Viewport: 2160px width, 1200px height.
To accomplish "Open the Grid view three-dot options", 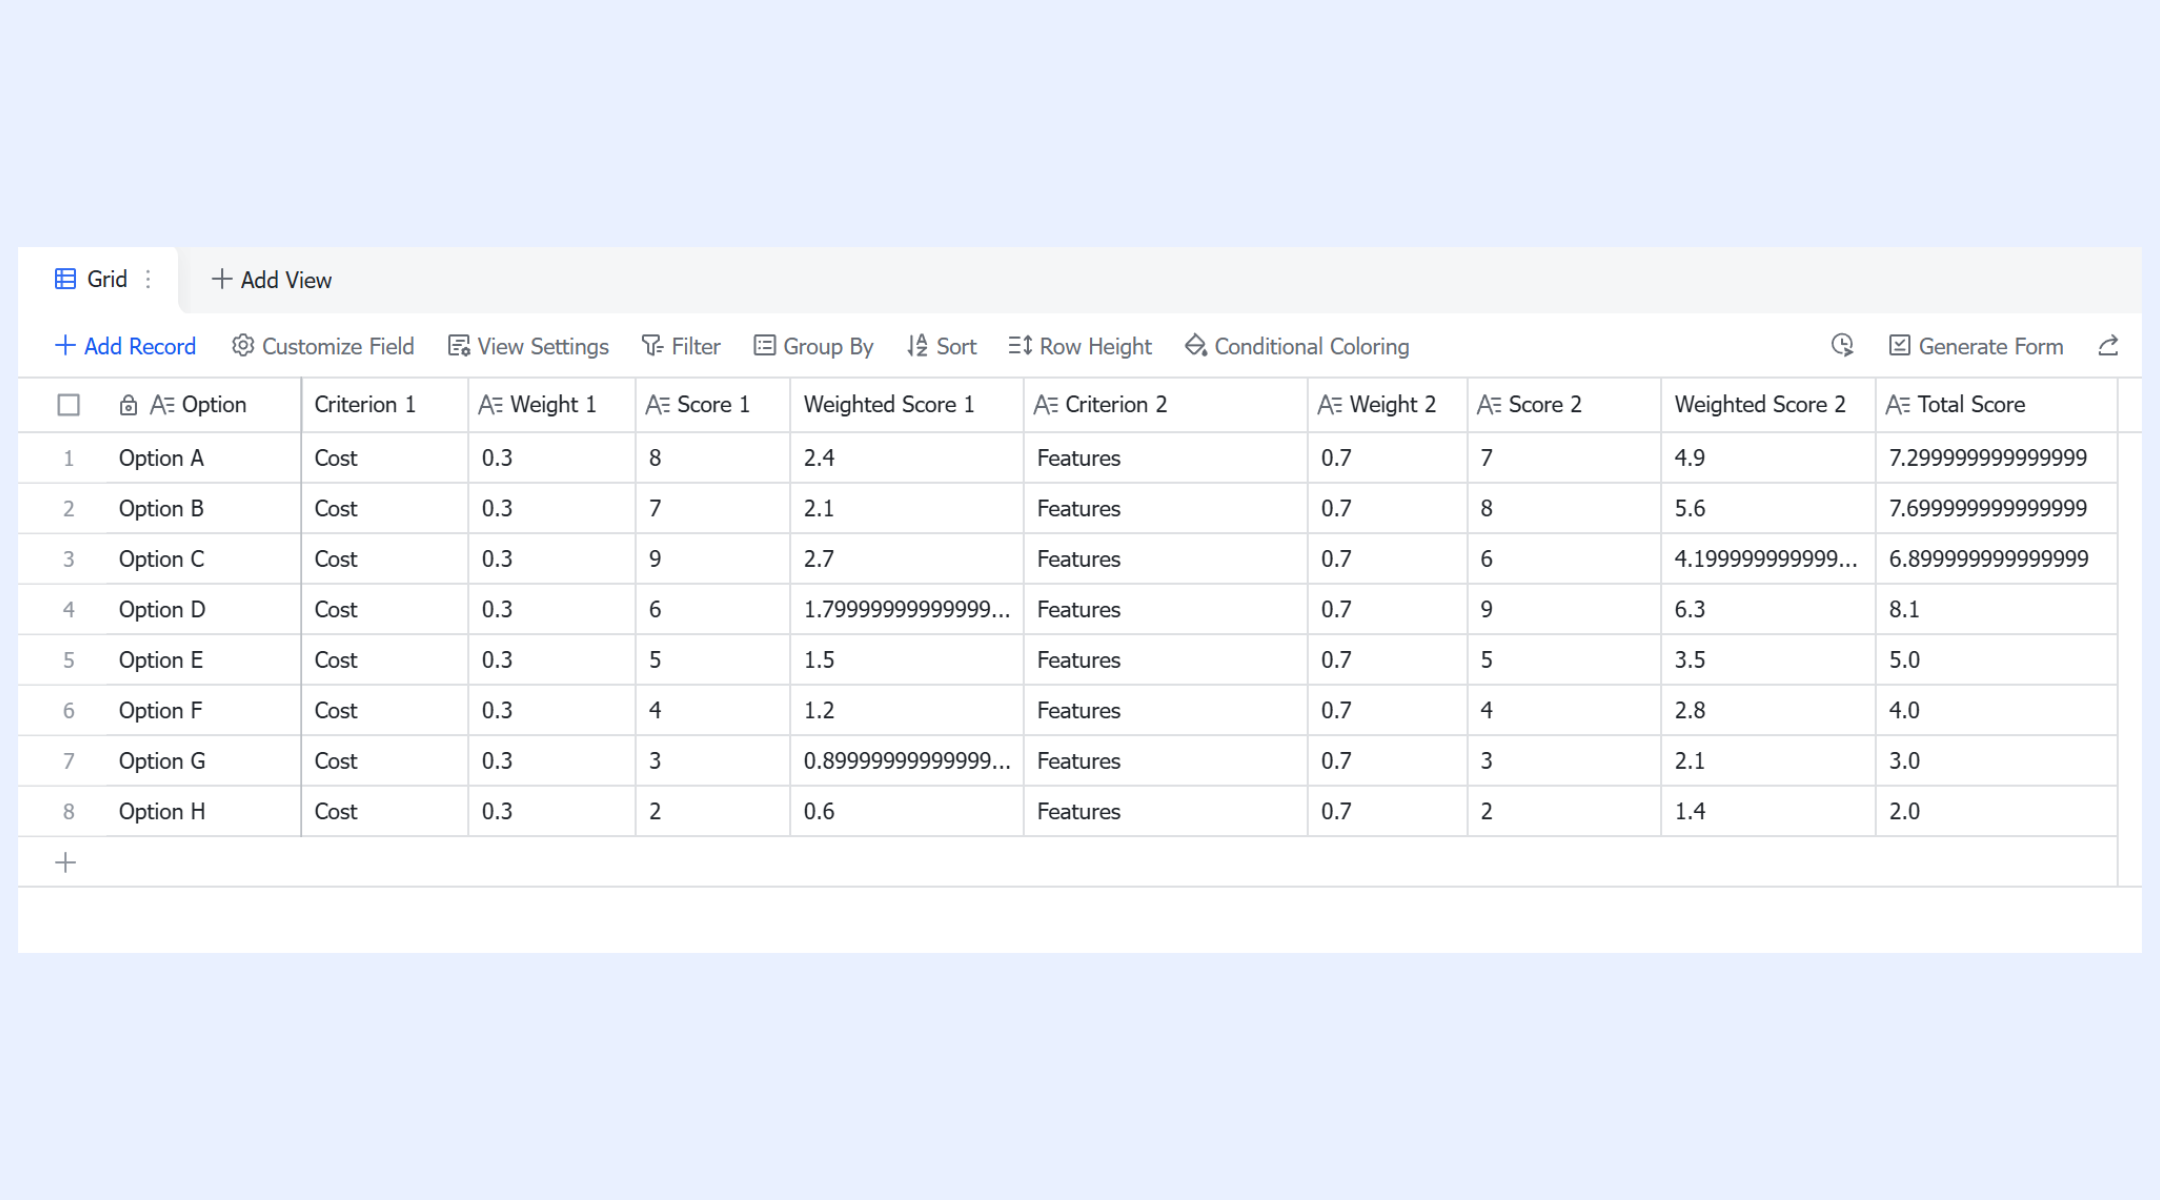I will 148,279.
